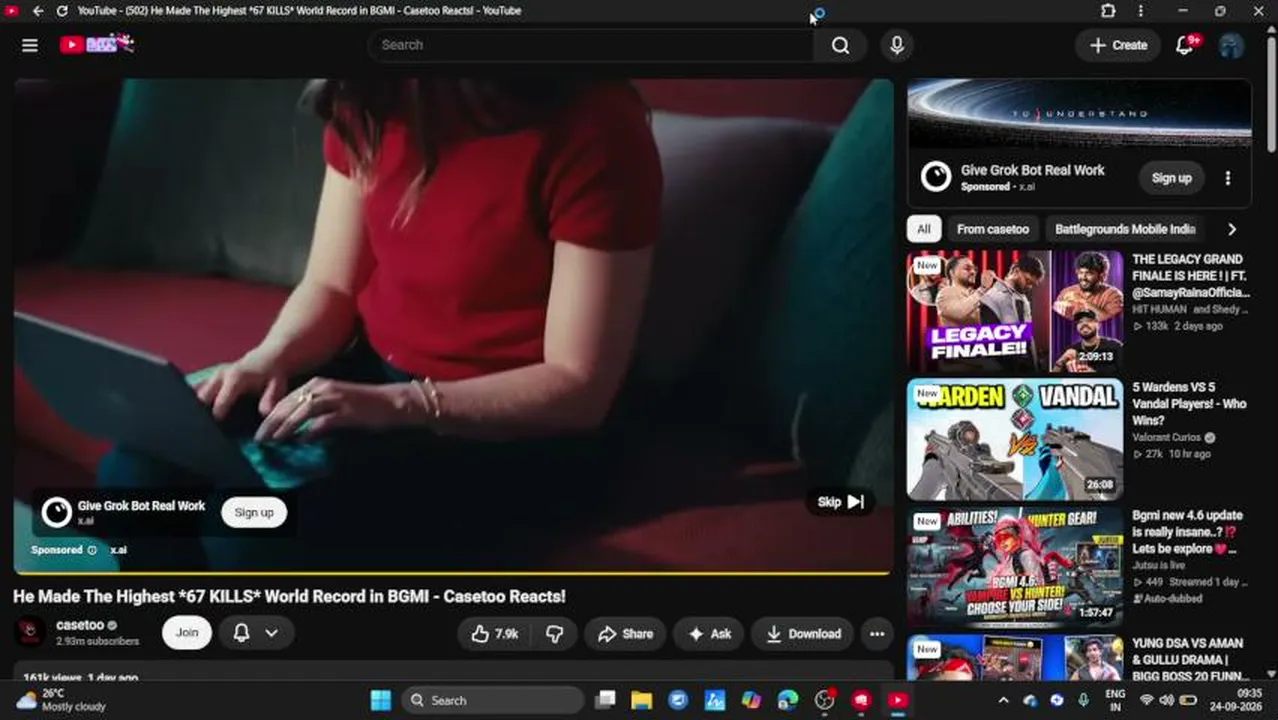Show more filter chips with right chevron
Screen dimensions: 1278x720
point(1231,229)
